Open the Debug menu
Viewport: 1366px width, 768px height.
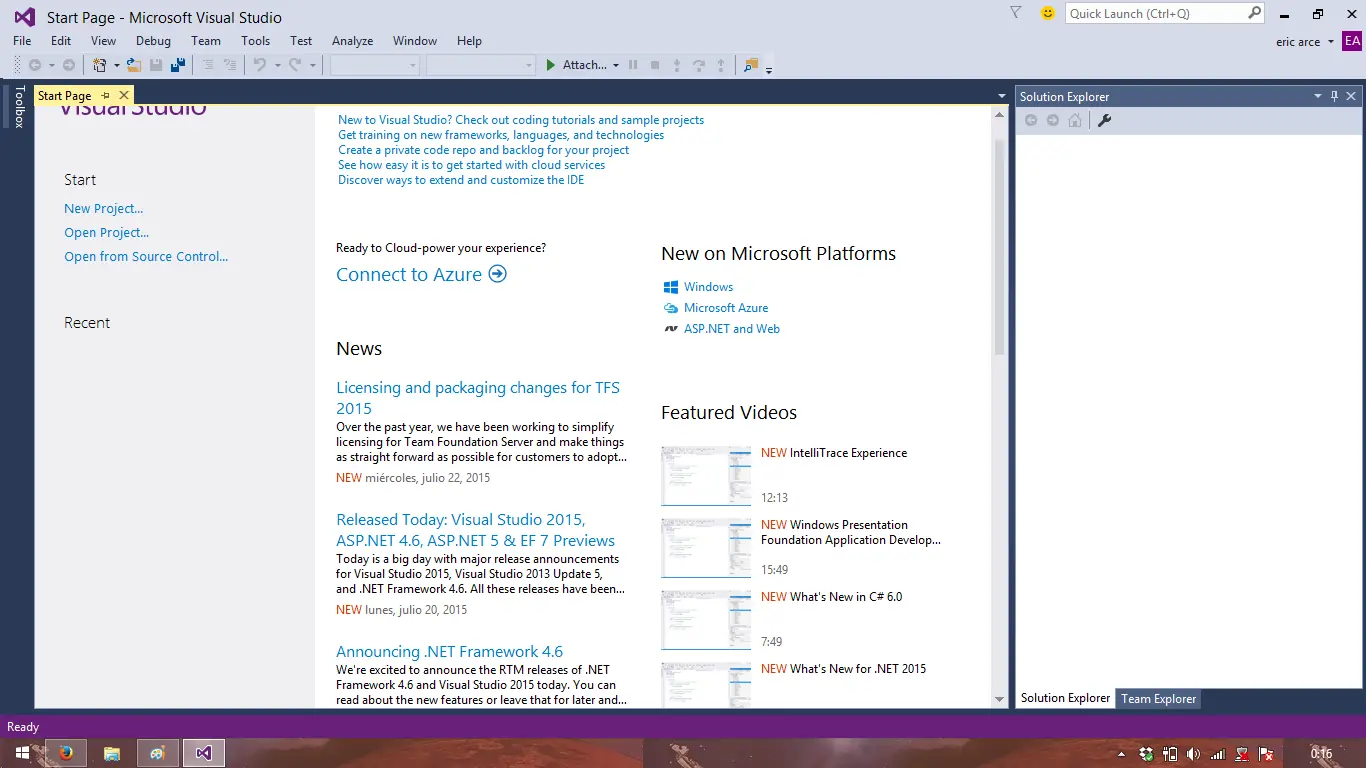tap(153, 41)
